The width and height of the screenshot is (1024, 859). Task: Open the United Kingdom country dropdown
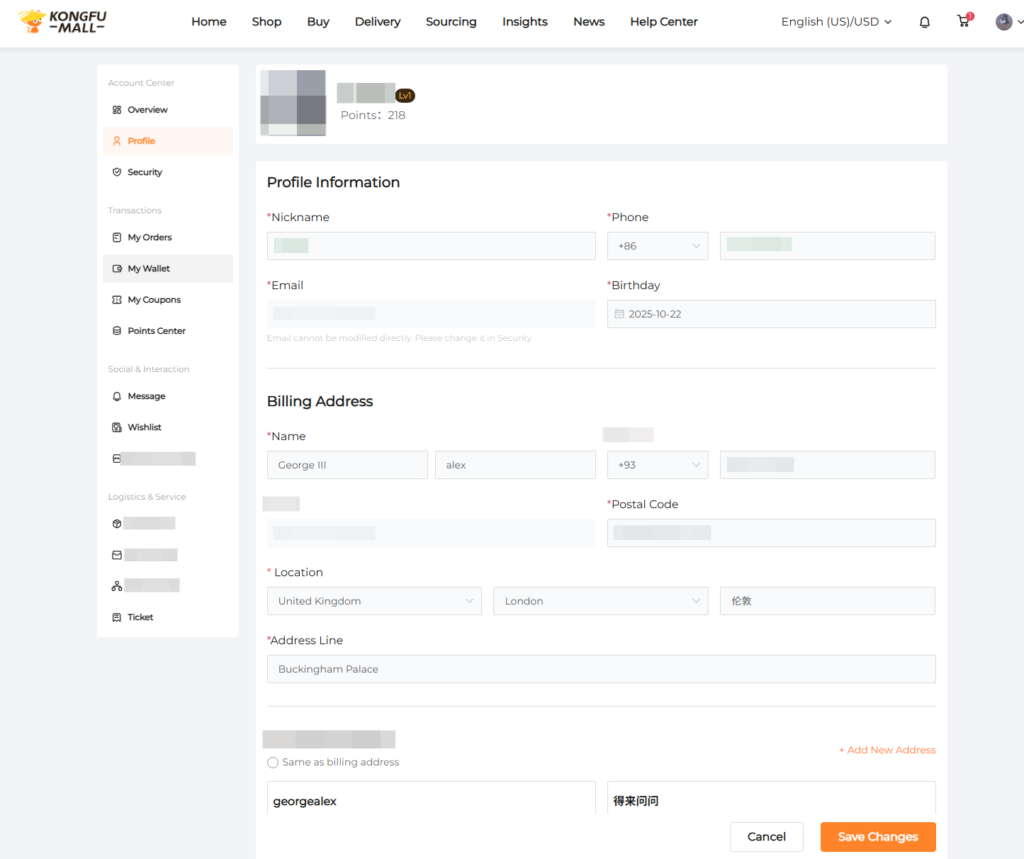click(x=373, y=601)
